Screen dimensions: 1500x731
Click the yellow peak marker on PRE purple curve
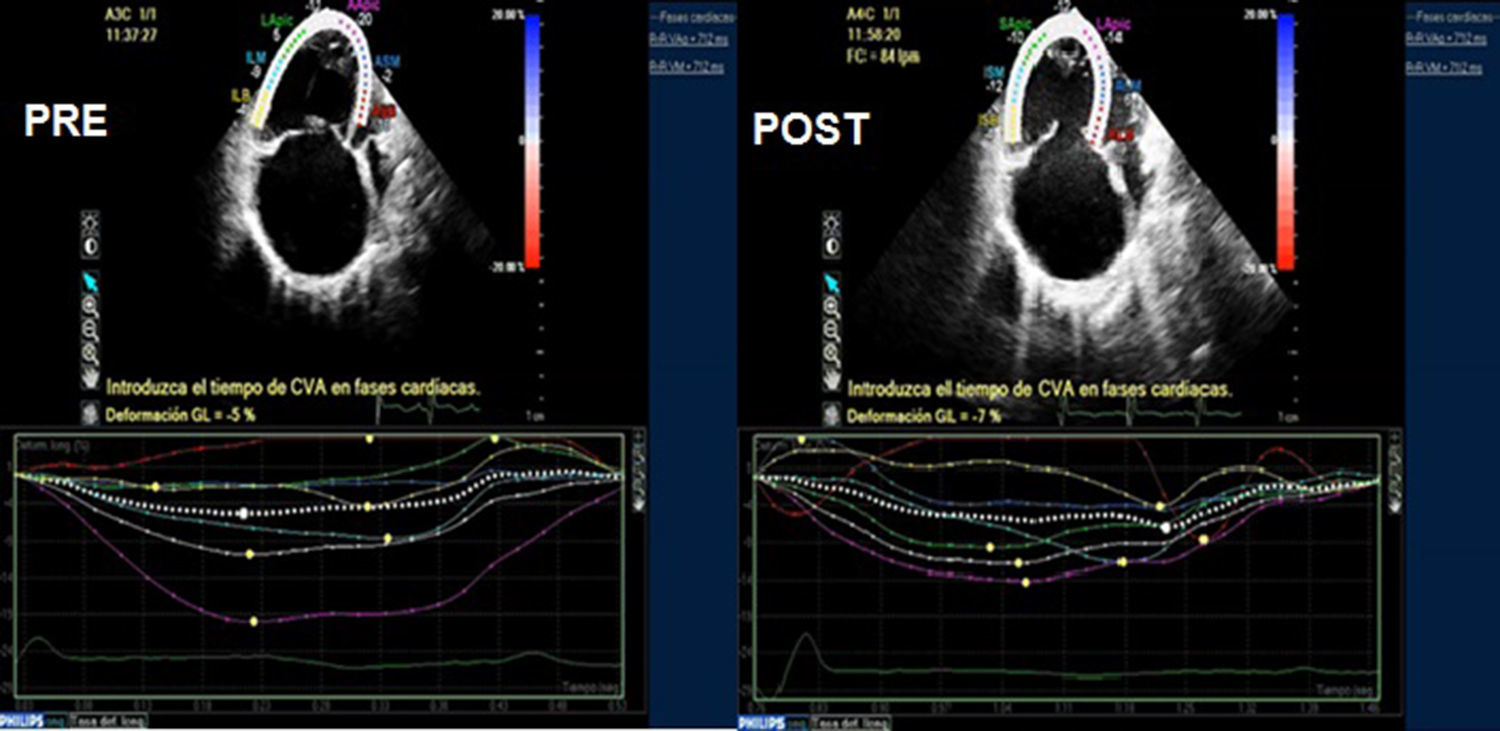point(253,621)
